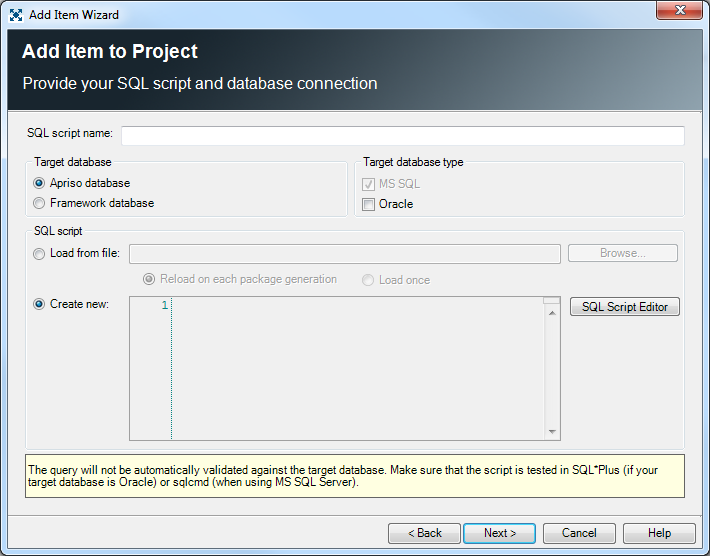Click the script area scroll down arrow
Viewport: 710px width, 556px height.
[552, 431]
